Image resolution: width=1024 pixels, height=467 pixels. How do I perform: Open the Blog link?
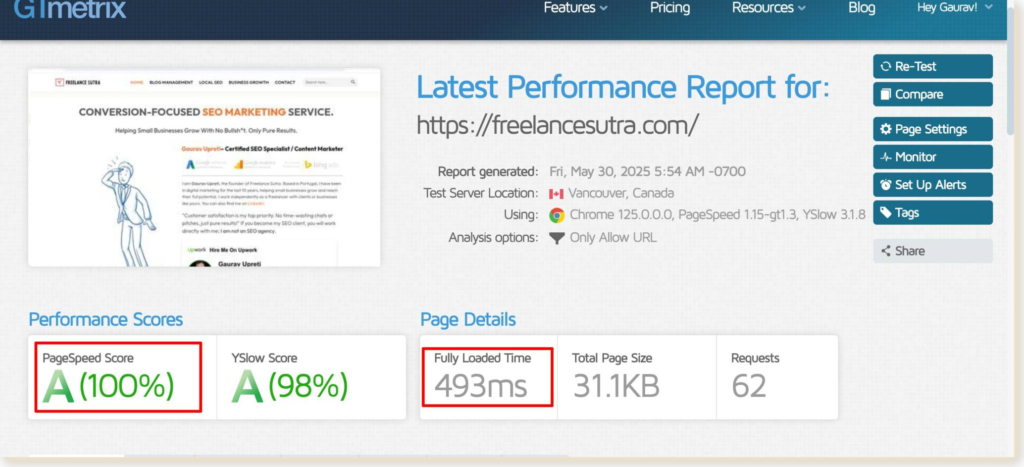pos(861,8)
